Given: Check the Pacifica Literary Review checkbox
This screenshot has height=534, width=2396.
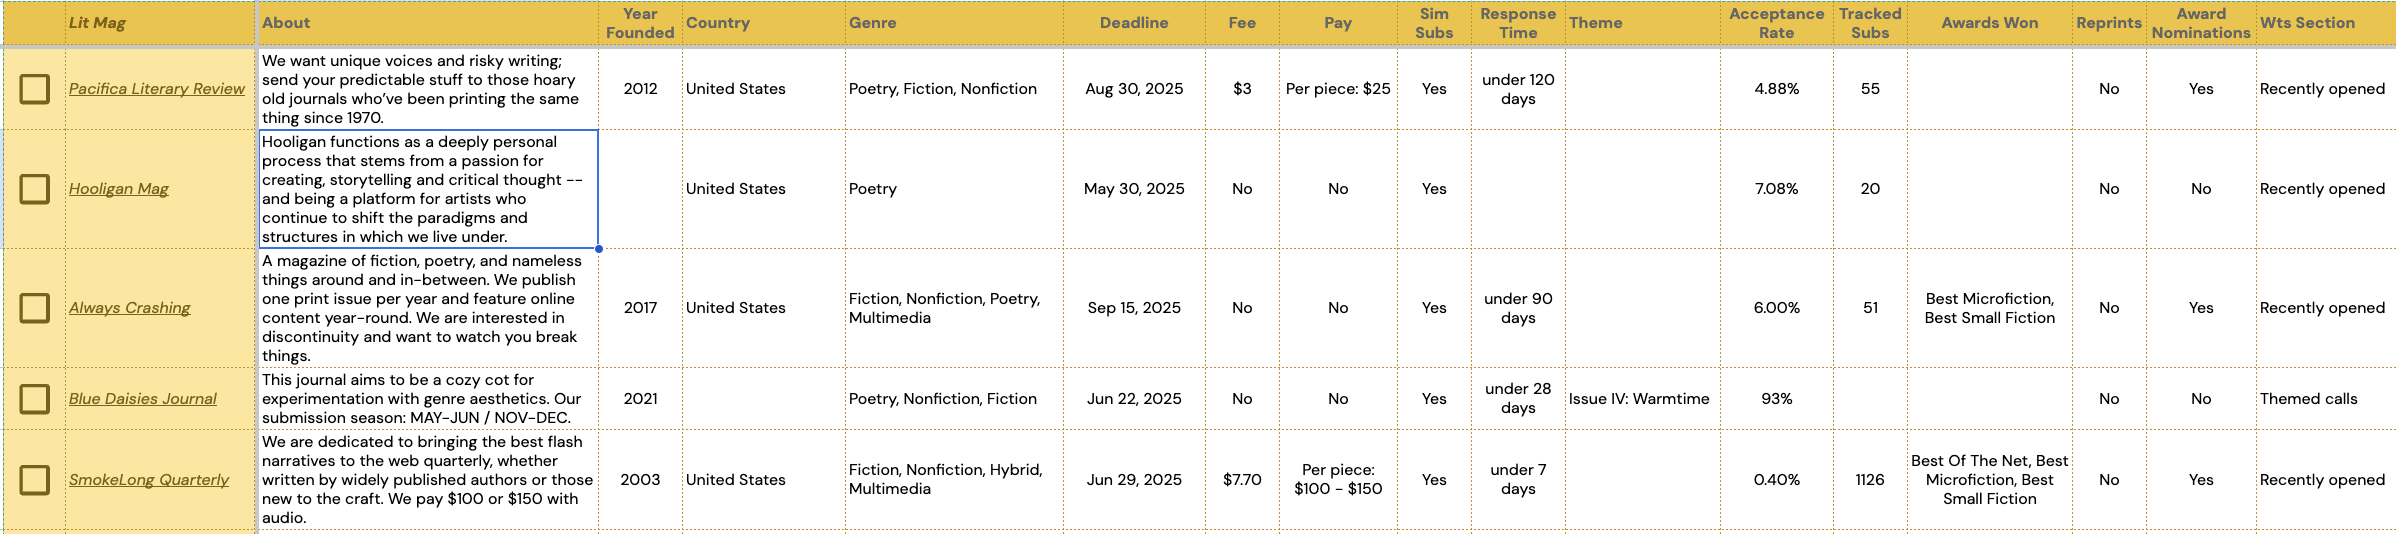Looking at the screenshot, I should point(35,89).
